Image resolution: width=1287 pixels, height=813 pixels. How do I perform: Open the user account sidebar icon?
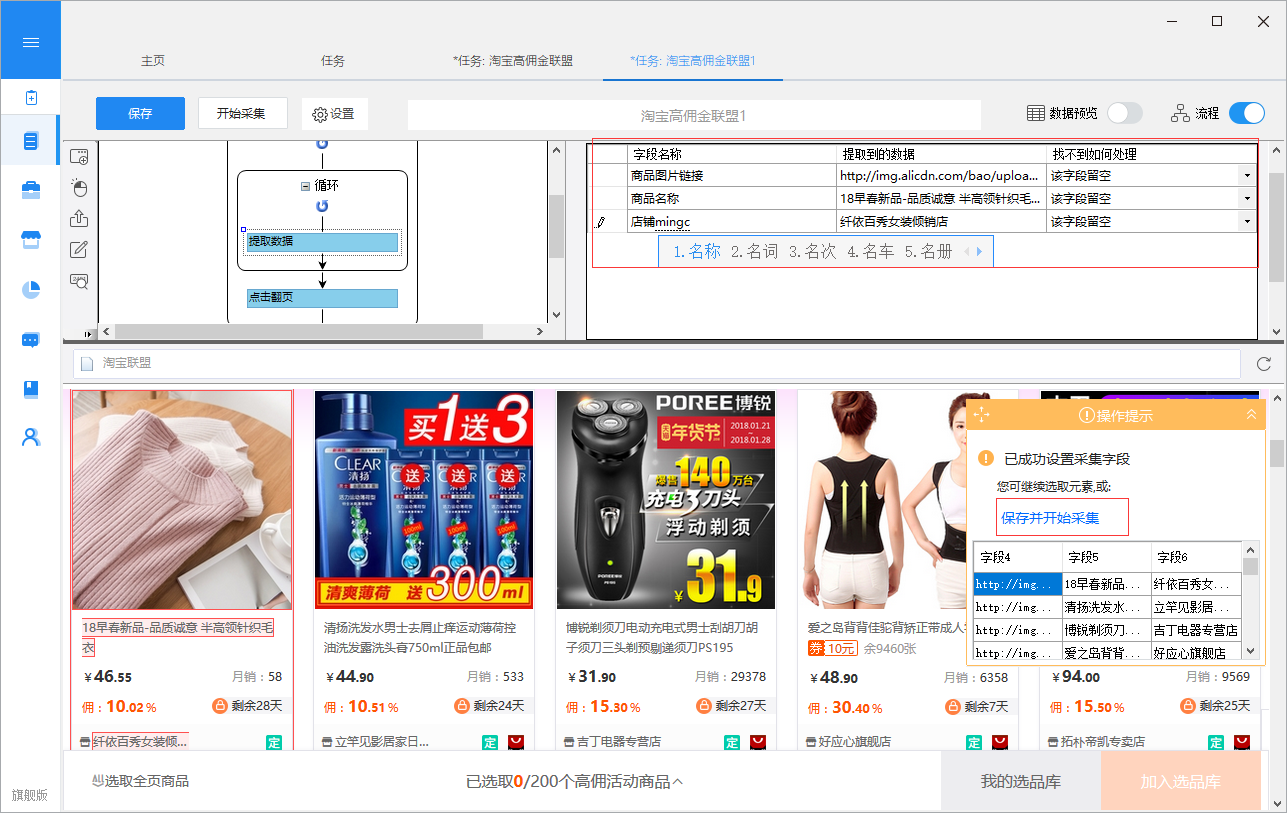coord(31,437)
